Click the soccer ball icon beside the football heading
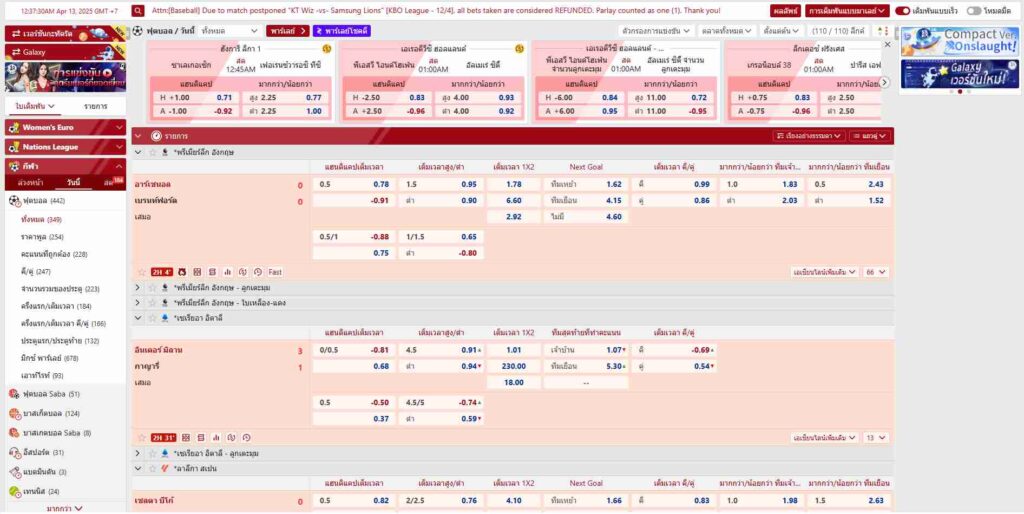The image size is (1024, 514). [138, 31]
